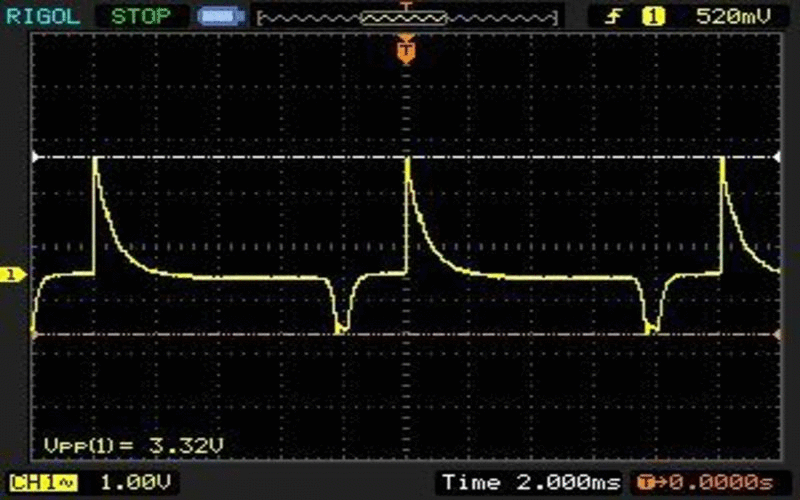Click the waveform memory overview bar
Screen dimensions: 800x500
coord(407,19)
